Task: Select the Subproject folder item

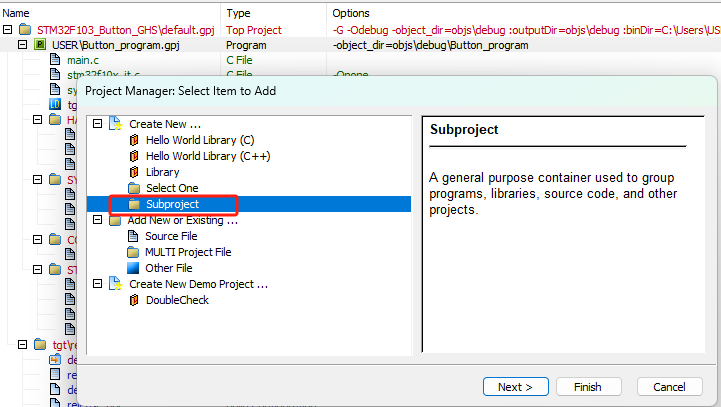Action: (x=172, y=204)
